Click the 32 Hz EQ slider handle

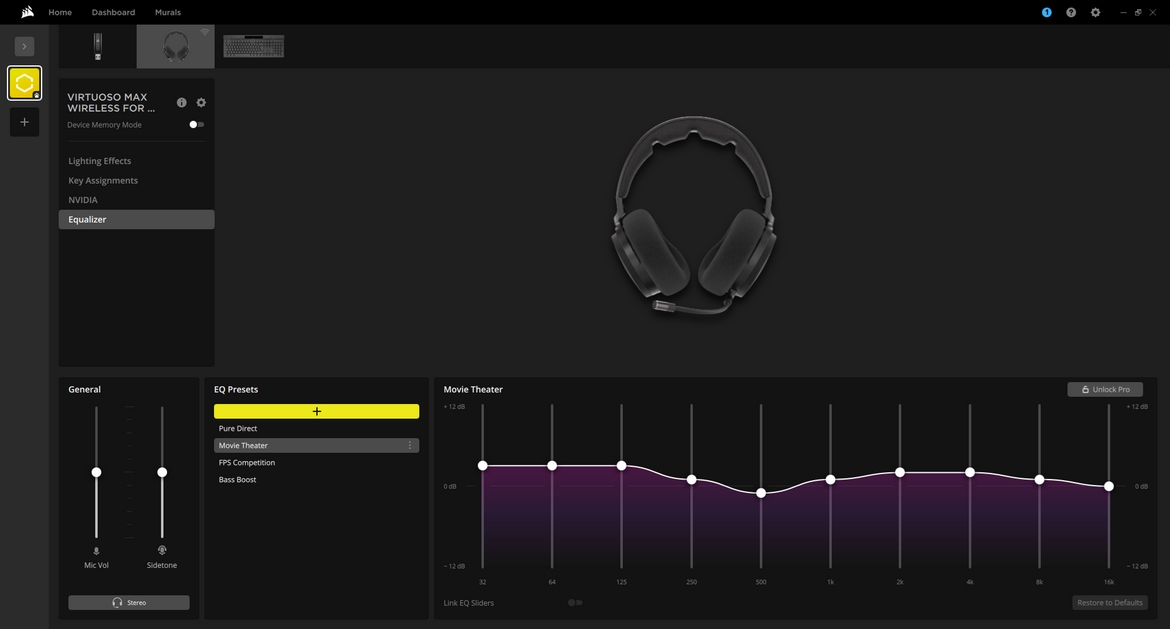(x=483, y=466)
